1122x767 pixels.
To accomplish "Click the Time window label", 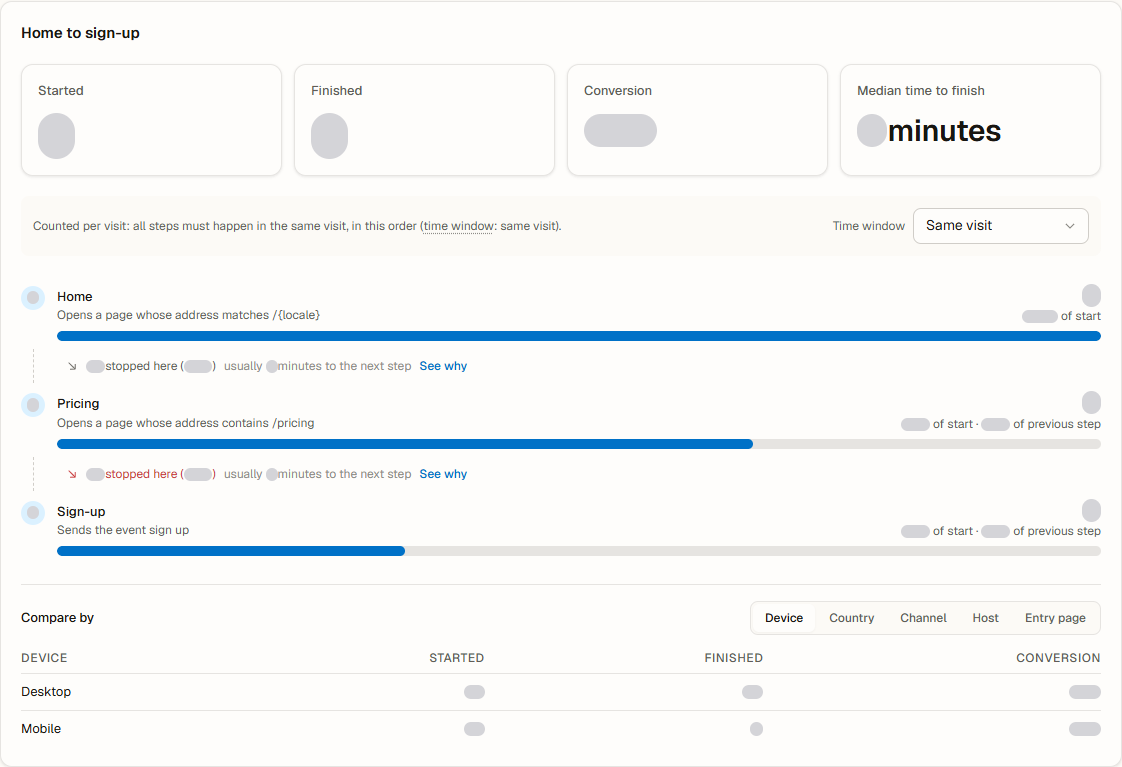I will point(869,226).
